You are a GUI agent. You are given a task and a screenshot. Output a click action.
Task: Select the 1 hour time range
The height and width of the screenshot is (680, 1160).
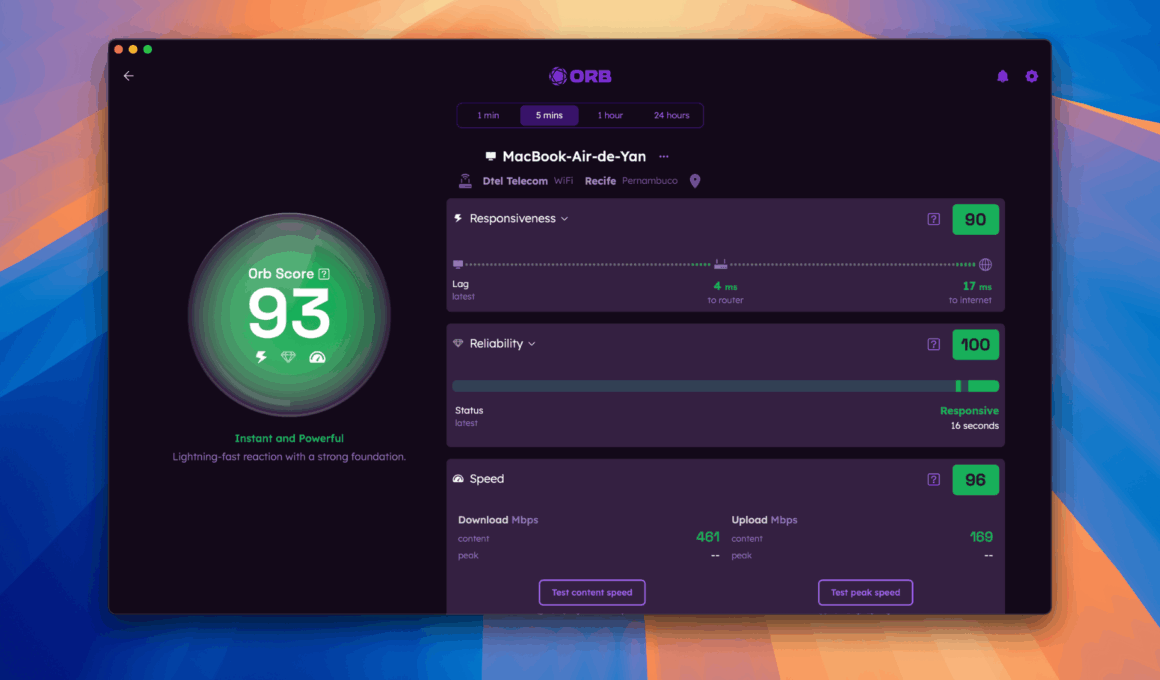(610, 115)
